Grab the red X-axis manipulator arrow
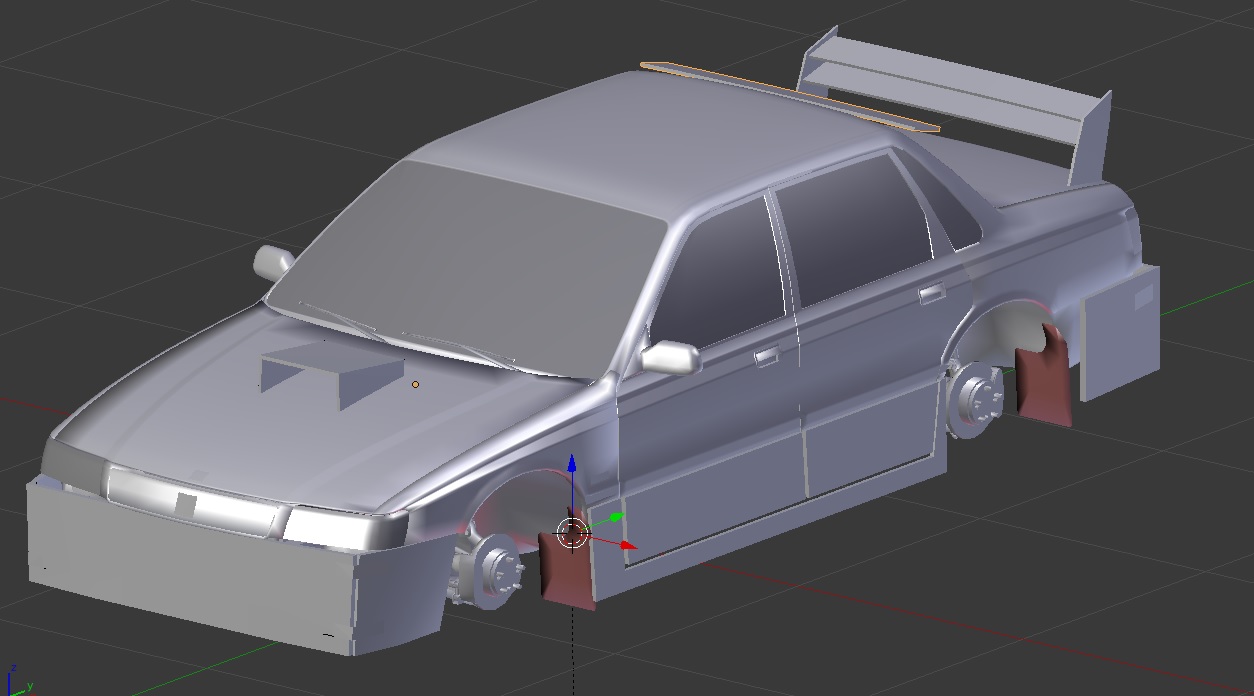 [628, 545]
